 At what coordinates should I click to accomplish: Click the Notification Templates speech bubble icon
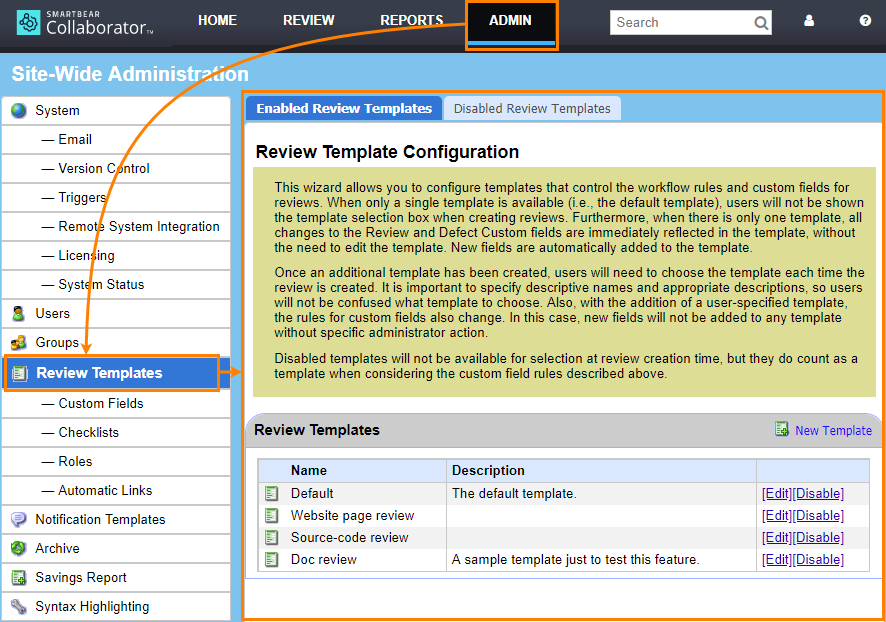point(18,519)
